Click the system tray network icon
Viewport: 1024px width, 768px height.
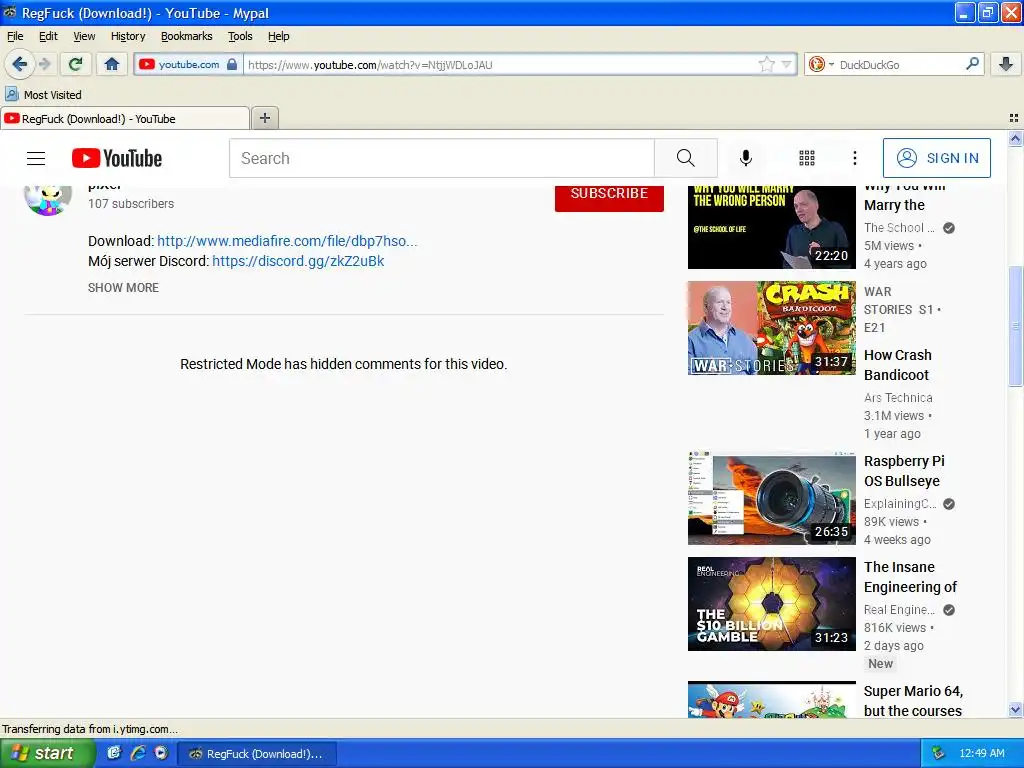click(x=938, y=753)
